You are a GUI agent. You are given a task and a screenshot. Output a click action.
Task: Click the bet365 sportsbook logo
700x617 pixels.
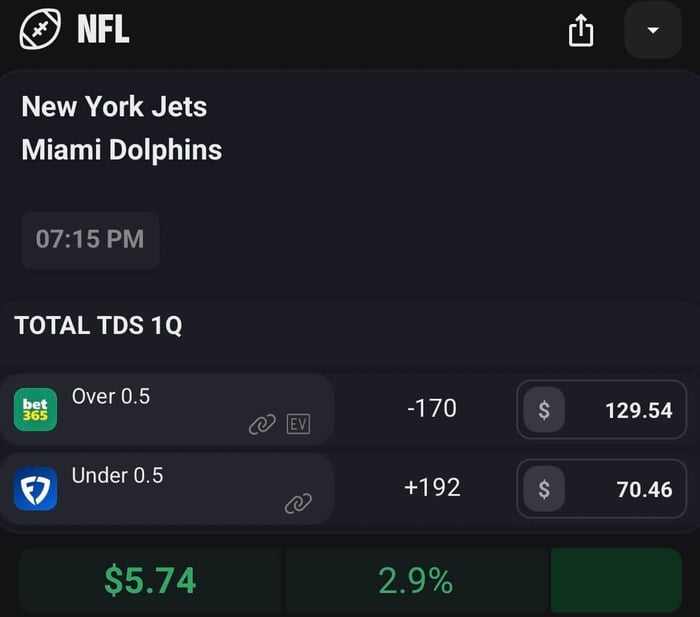(35, 410)
